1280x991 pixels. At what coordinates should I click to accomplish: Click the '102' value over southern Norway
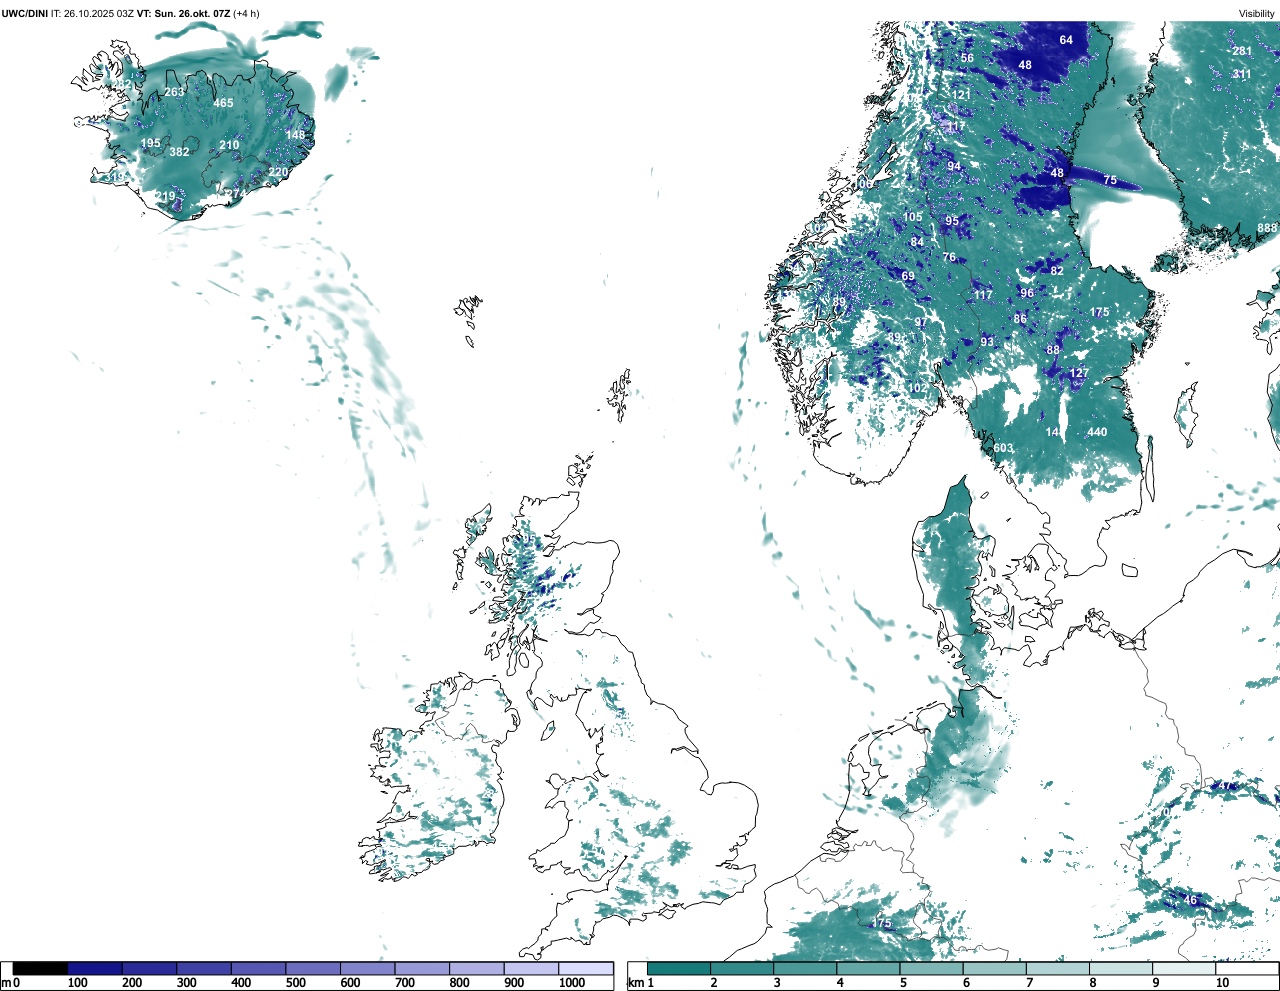click(x=917, y=388)
